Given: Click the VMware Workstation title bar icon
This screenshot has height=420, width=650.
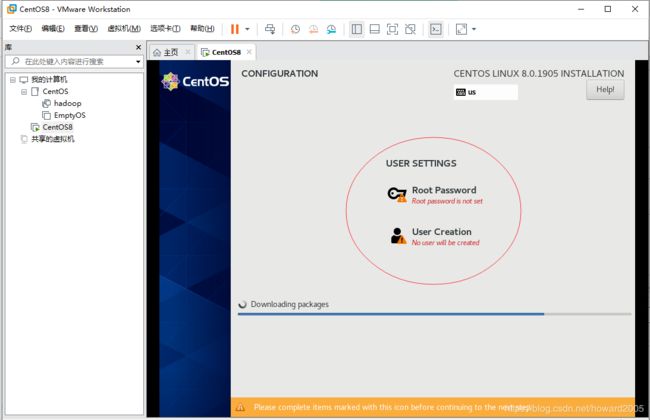Looking at the screenshot, I should (x=12, y=9).
